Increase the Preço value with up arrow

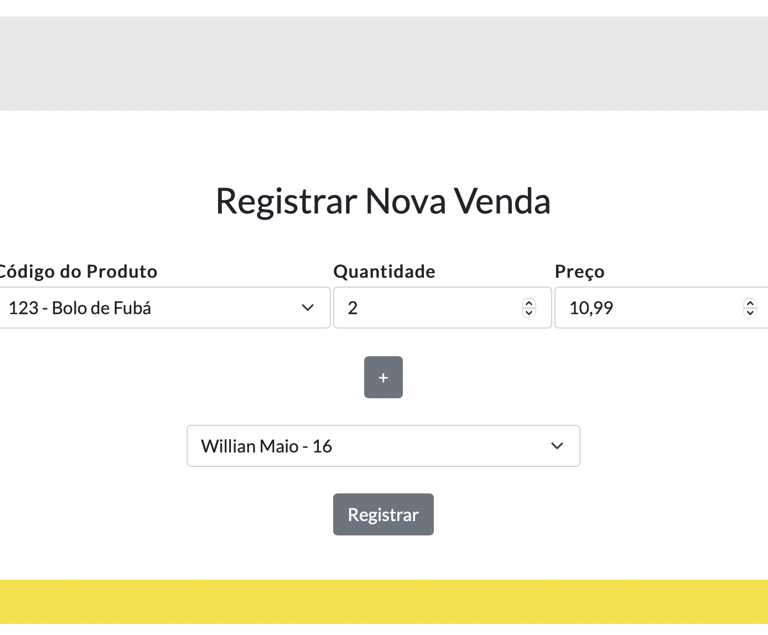pyautogui.click(x=750, y=303)
